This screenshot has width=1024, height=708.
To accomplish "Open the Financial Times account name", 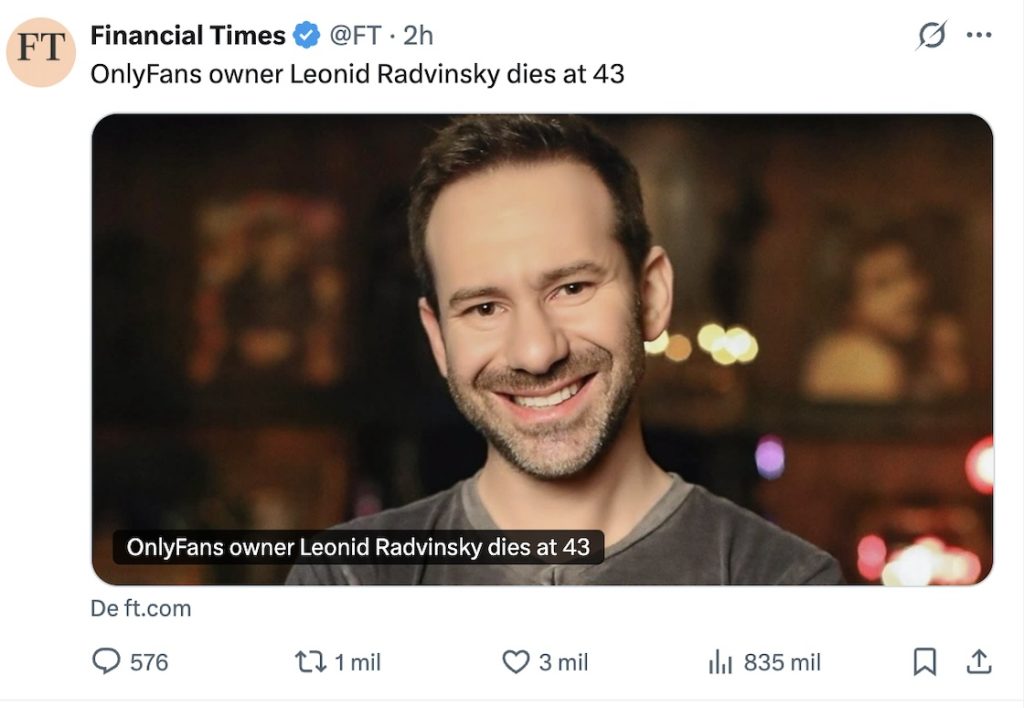I will pyautogui.click(x=188, y=34).
